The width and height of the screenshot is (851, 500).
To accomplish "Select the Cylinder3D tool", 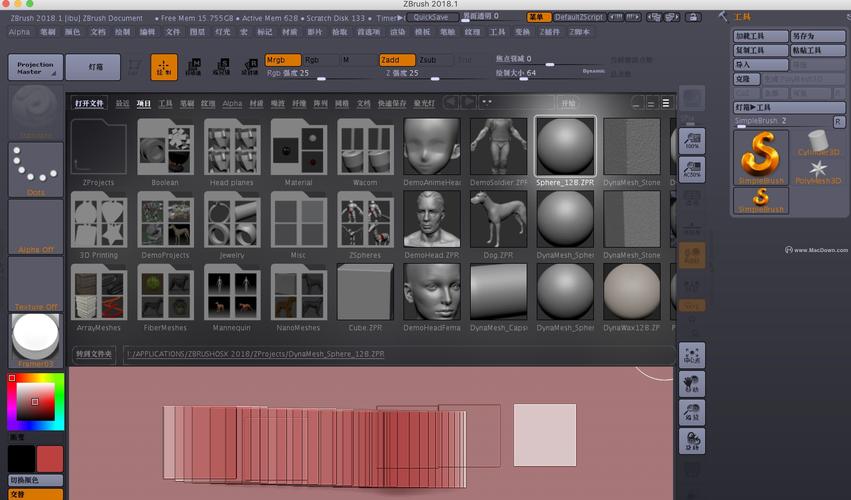I will coord(818,143).
